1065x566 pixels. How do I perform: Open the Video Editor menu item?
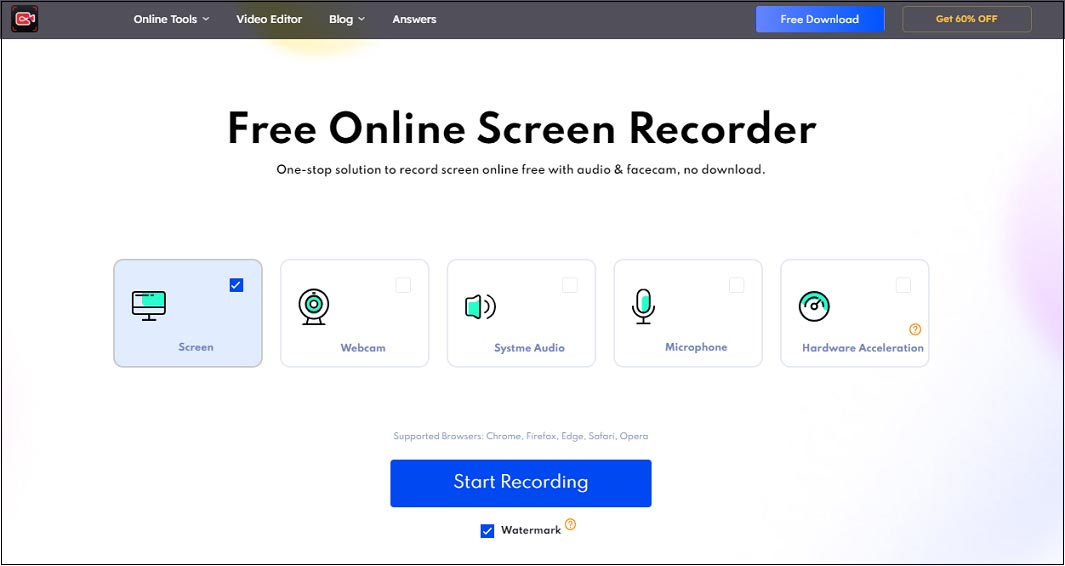tap(269, 19)
